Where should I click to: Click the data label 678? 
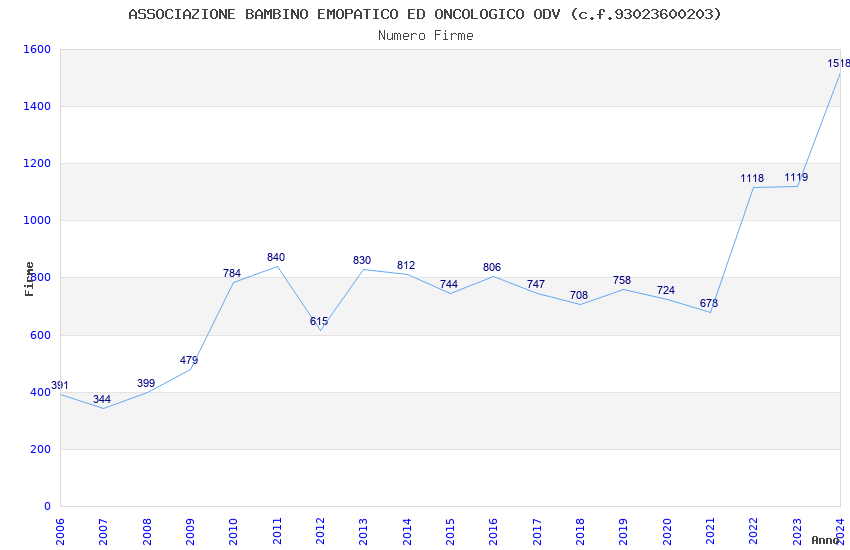[709, 303]
